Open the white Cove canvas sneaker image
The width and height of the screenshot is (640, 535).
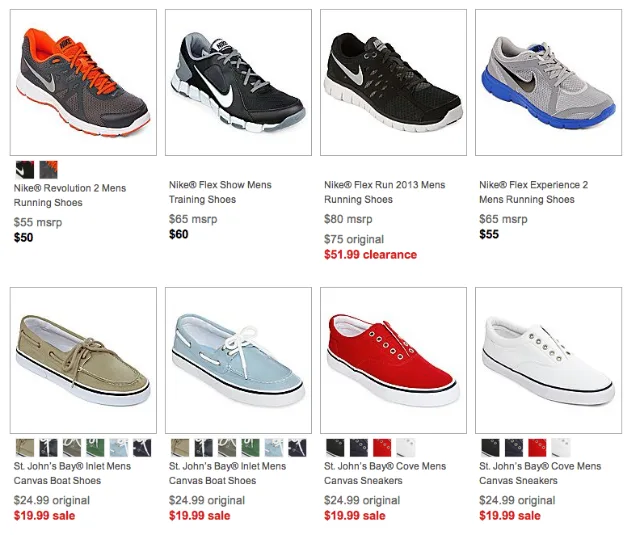pyautogui.click(x=549, y=360)
